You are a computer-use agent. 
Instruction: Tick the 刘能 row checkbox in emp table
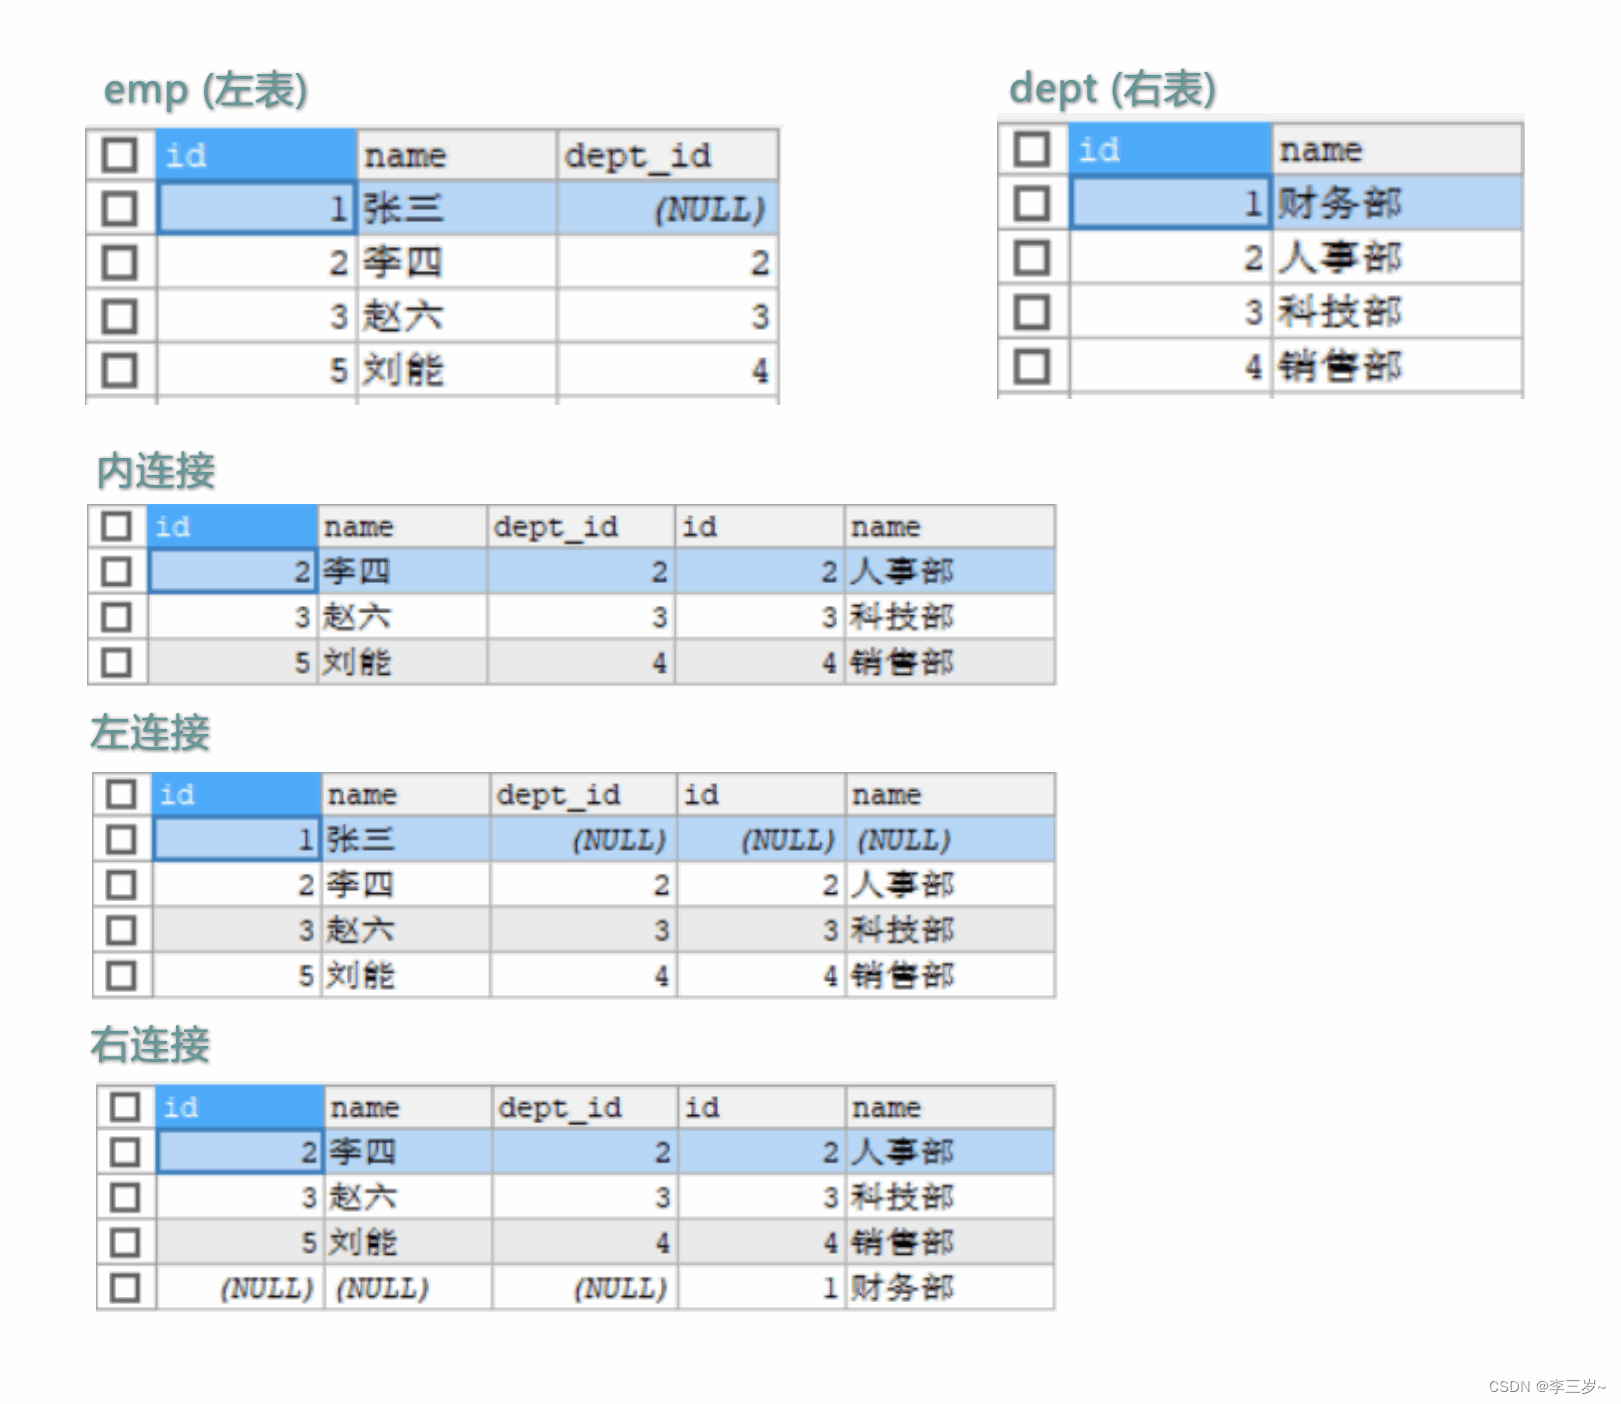119,371
